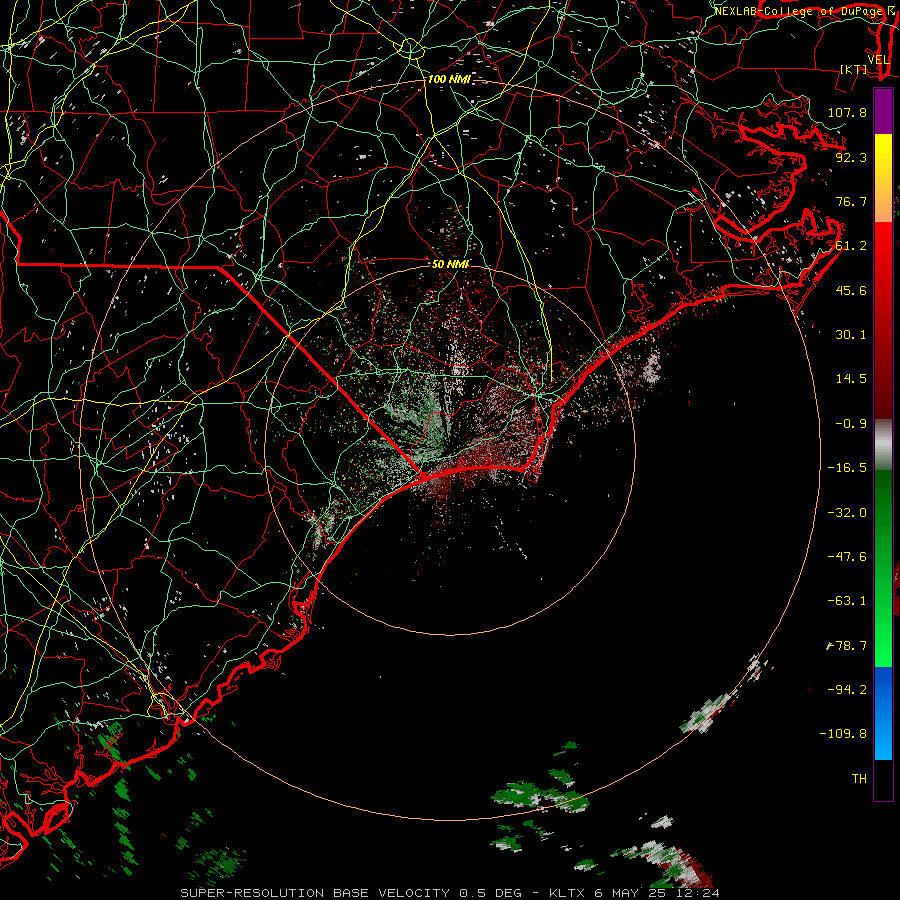Pick the gray near-zero segment of color bar

(x=883, y=445)
